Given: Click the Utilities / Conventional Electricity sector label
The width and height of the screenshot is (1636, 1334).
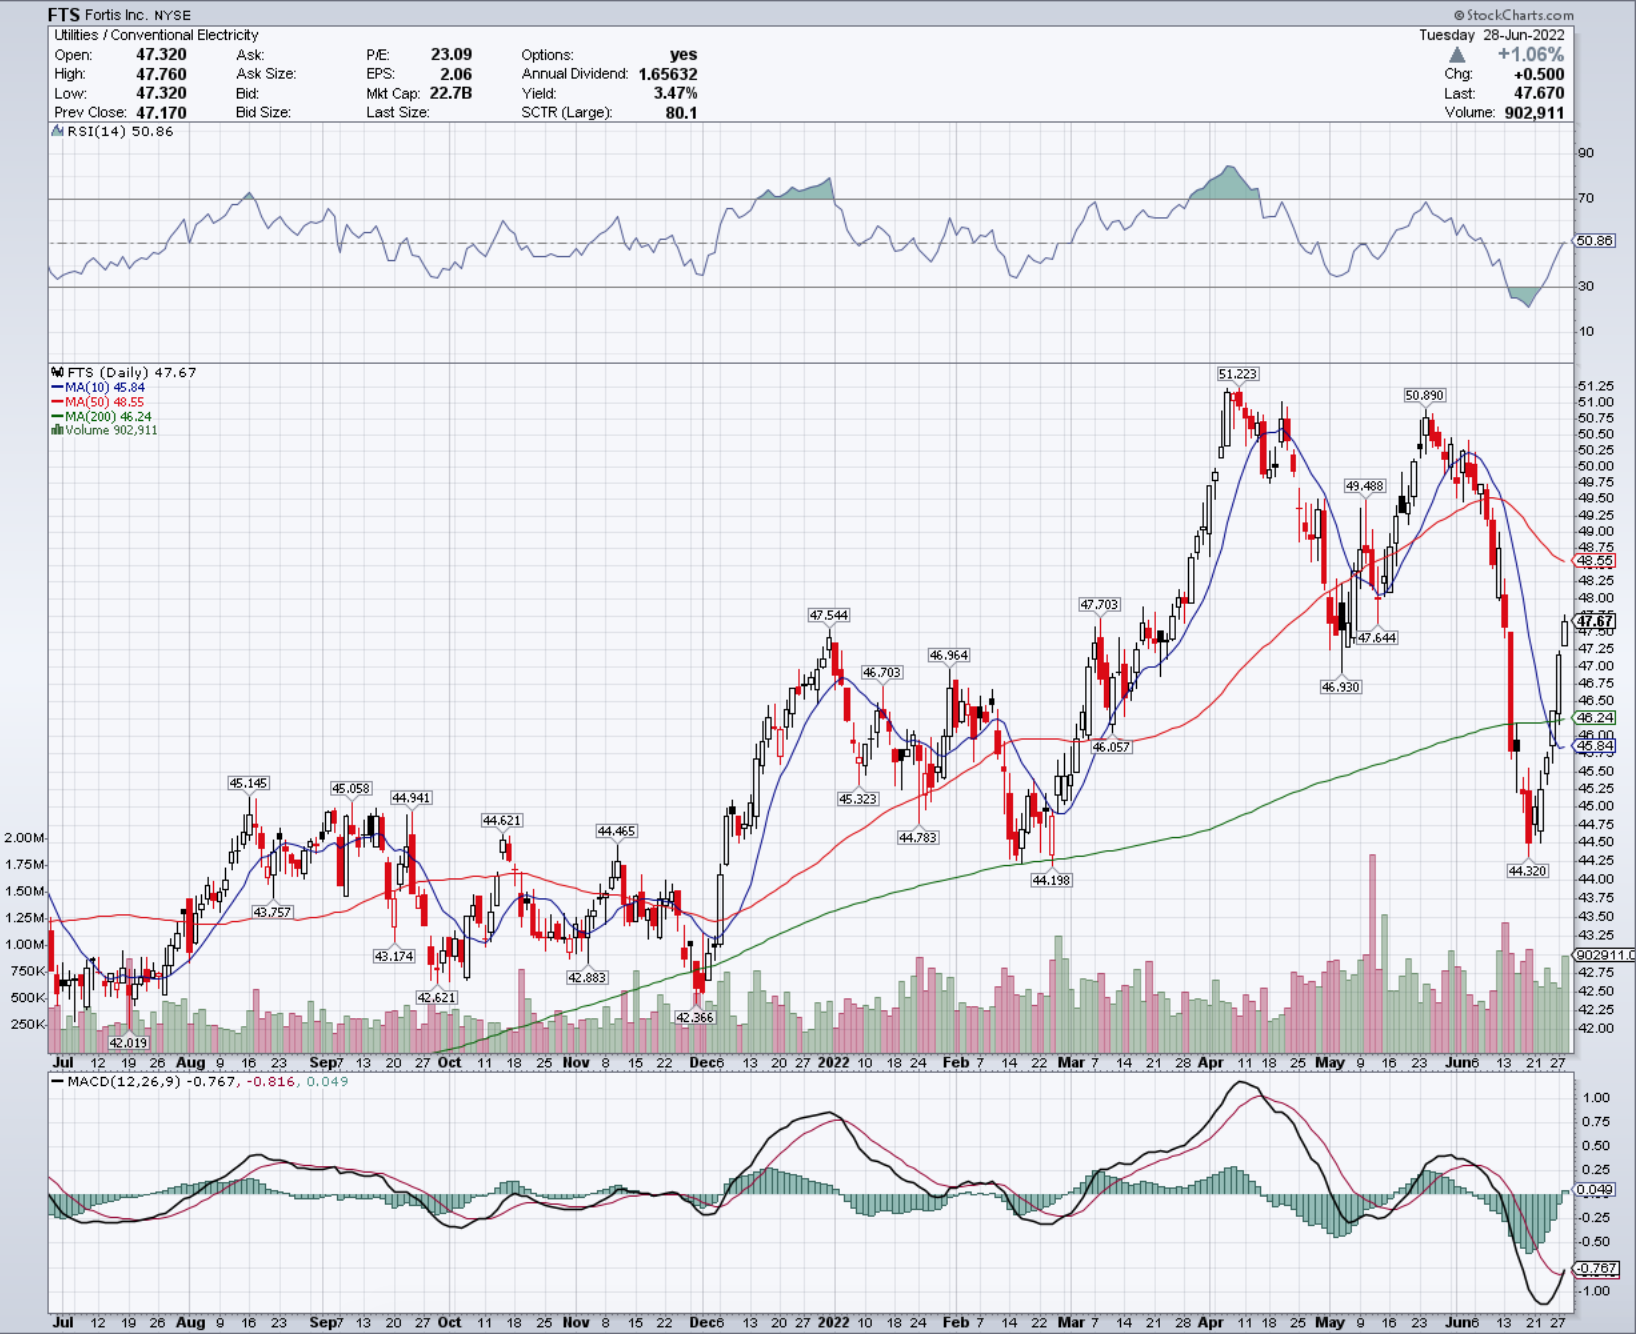Looking at the screenshot, I should click(156, 35).
